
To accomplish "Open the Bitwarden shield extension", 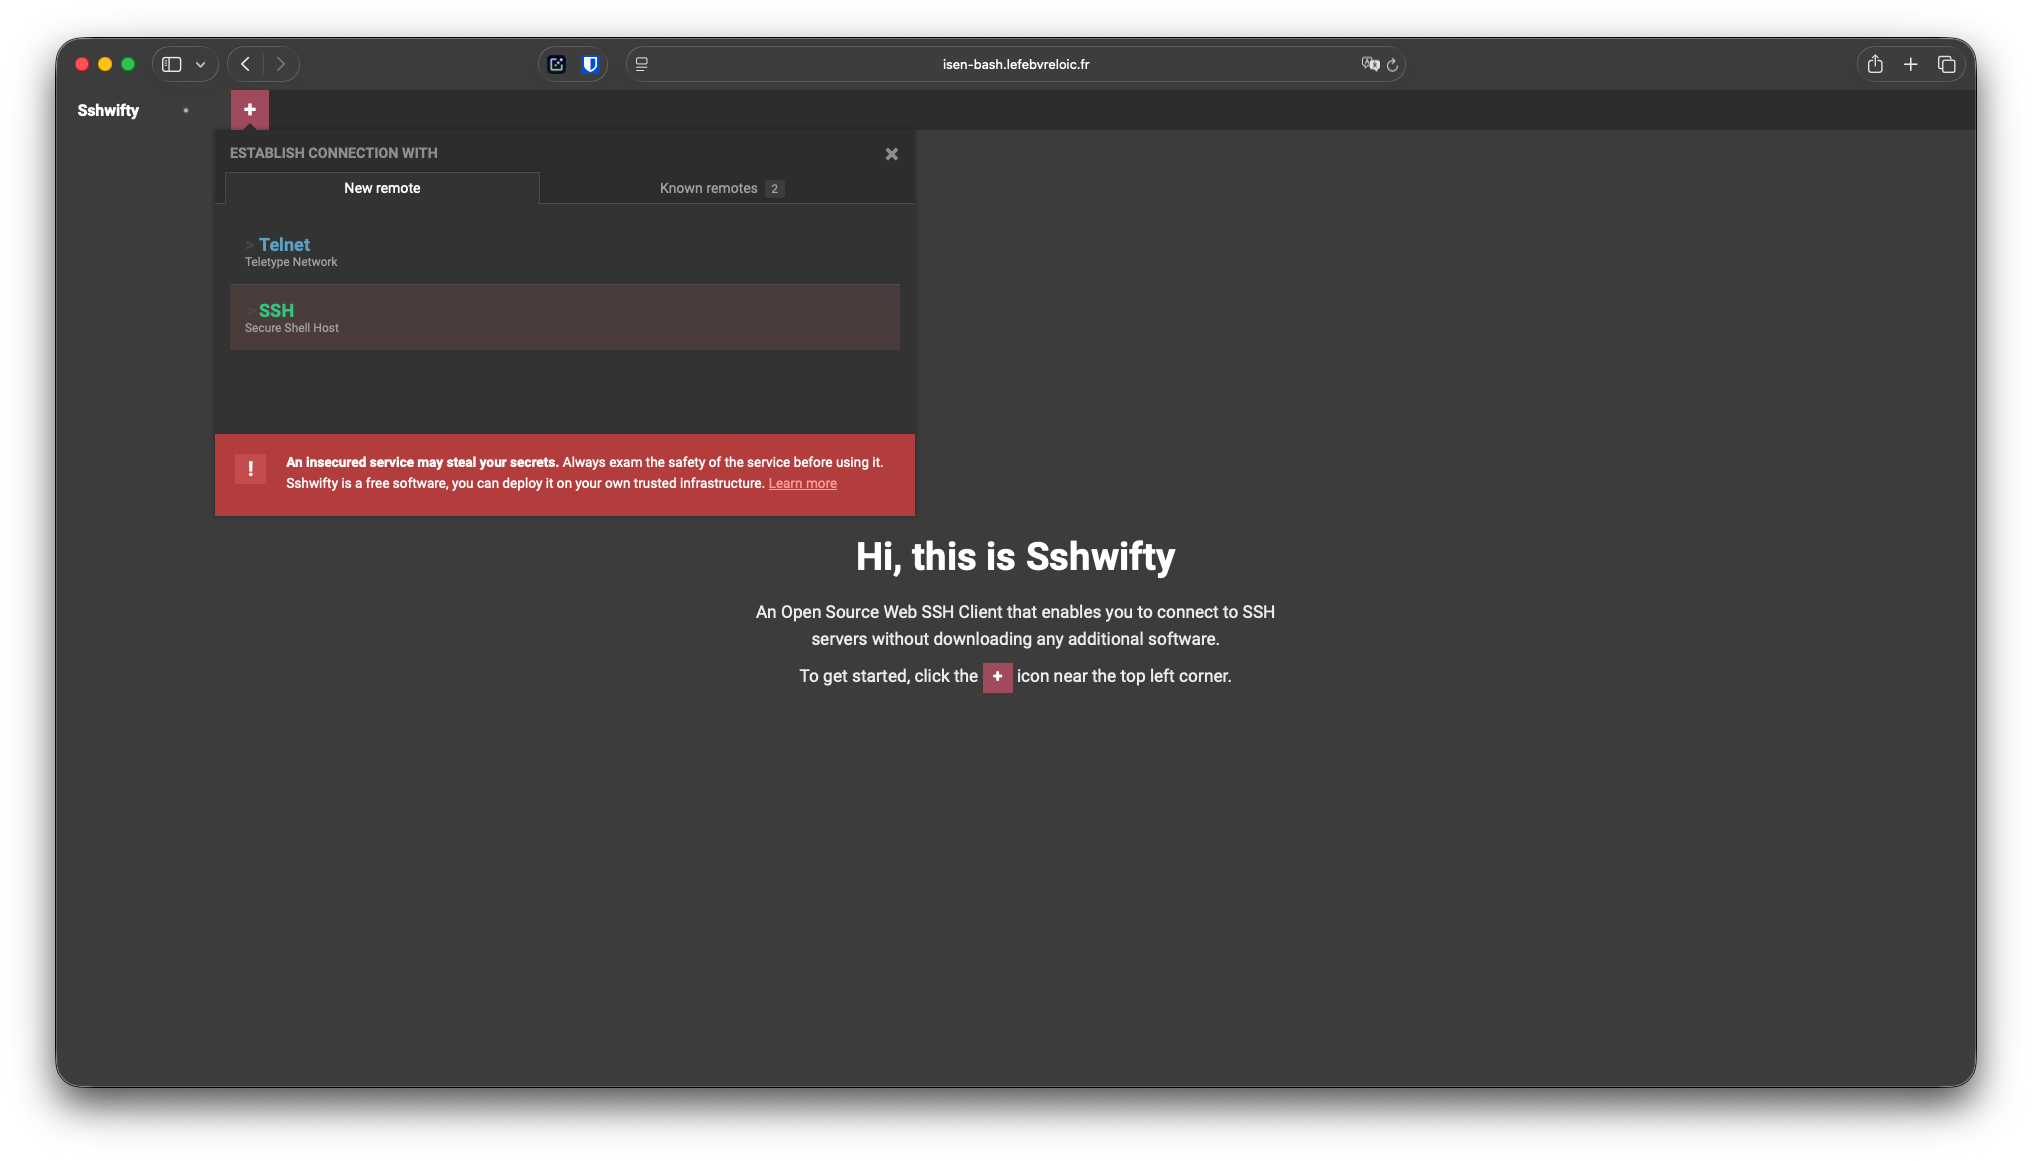I will [590, 64].
